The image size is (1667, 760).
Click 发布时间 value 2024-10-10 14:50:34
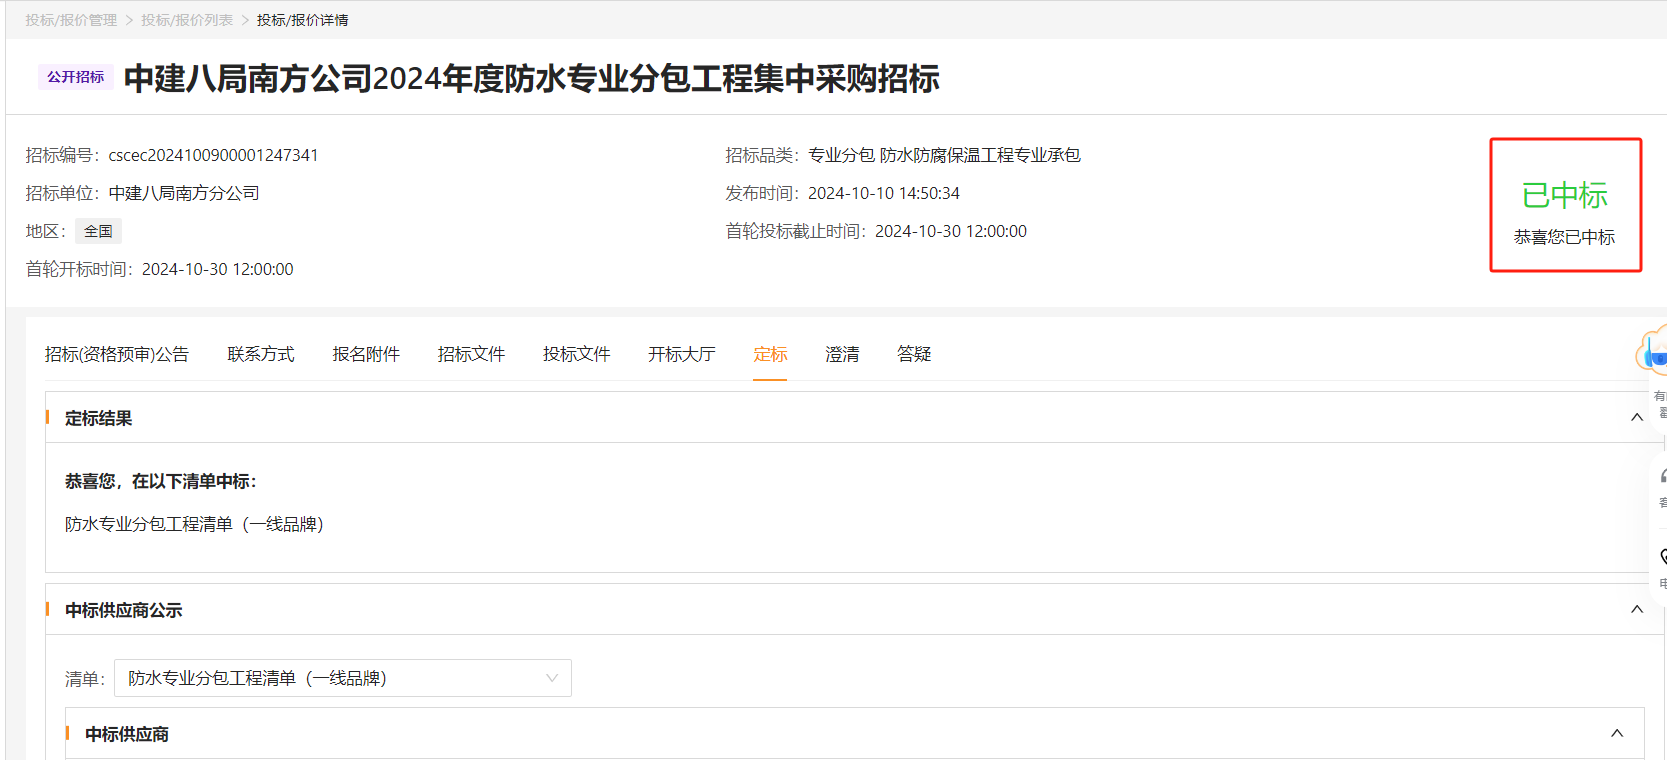click(884, 193)
